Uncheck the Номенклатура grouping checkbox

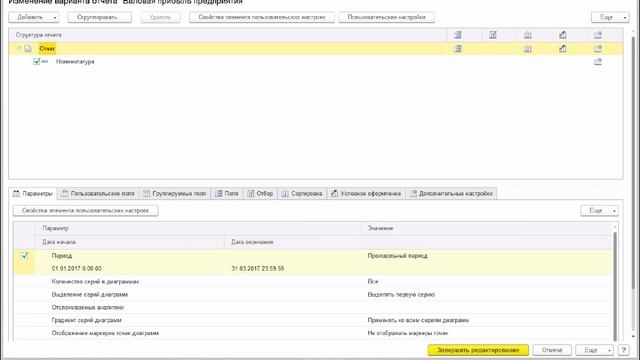[x=36, y=61]
